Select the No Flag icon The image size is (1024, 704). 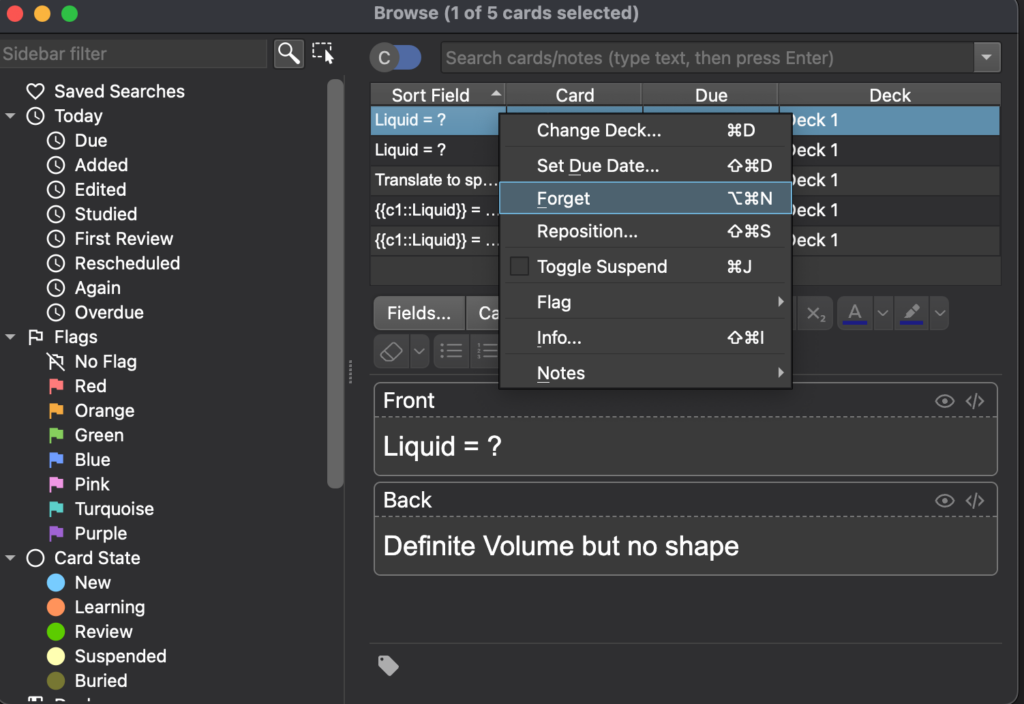point(56,362)
